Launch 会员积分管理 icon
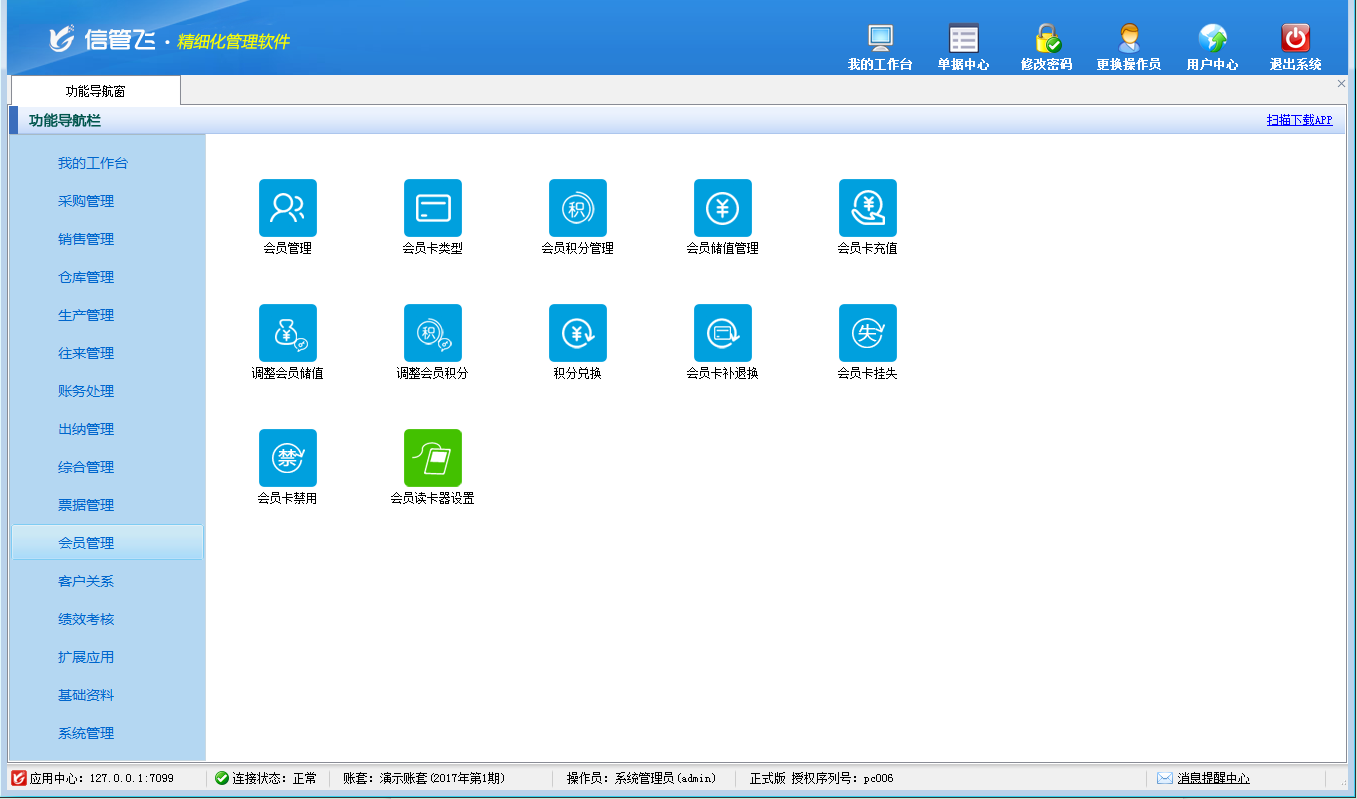The width and height of the screenshot is (1357, 799). coord(577,208)
